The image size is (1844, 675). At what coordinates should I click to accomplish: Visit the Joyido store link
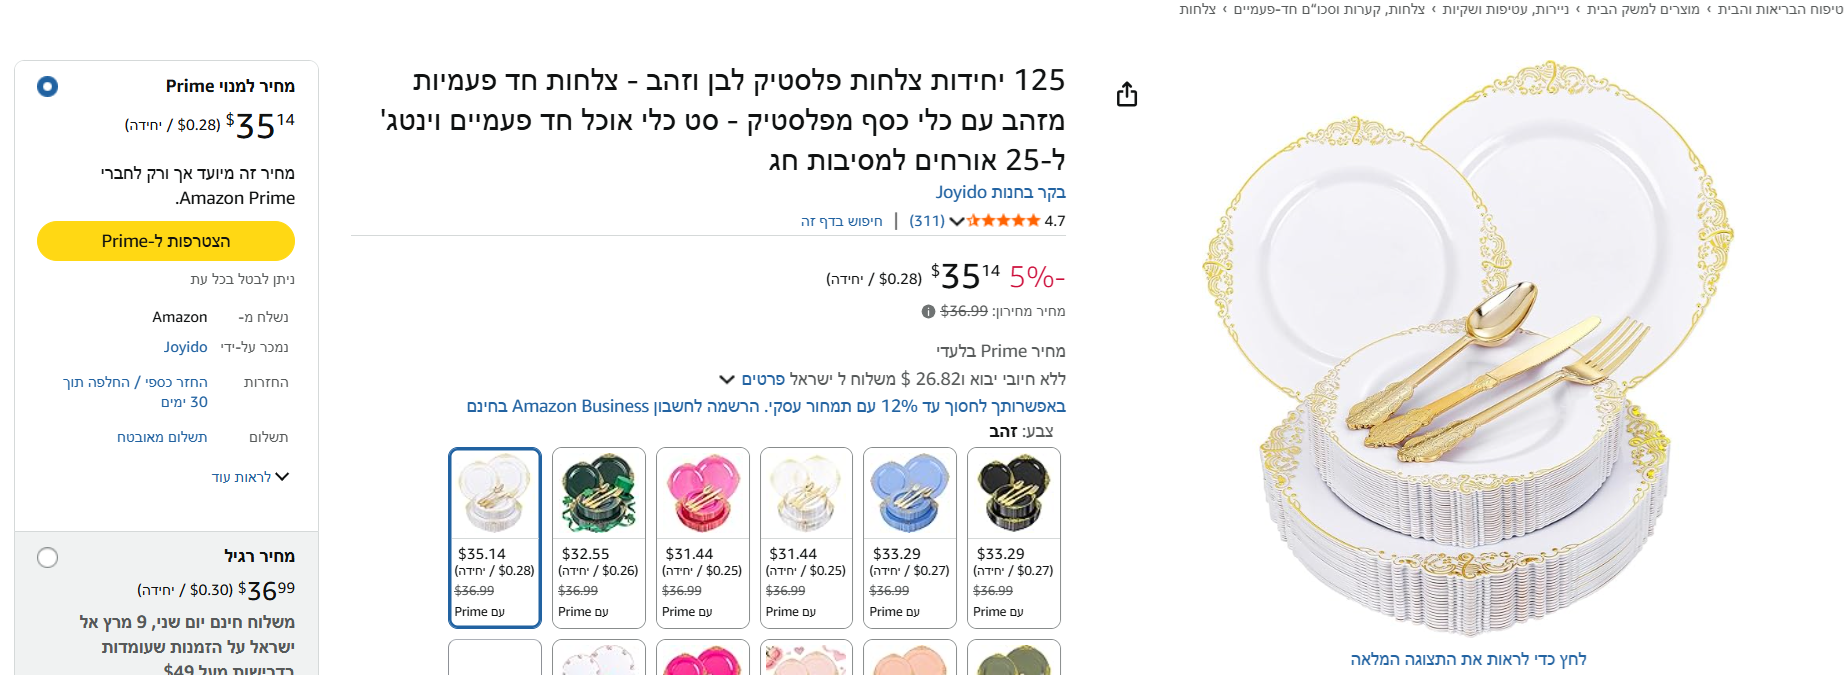(1000, 192)
